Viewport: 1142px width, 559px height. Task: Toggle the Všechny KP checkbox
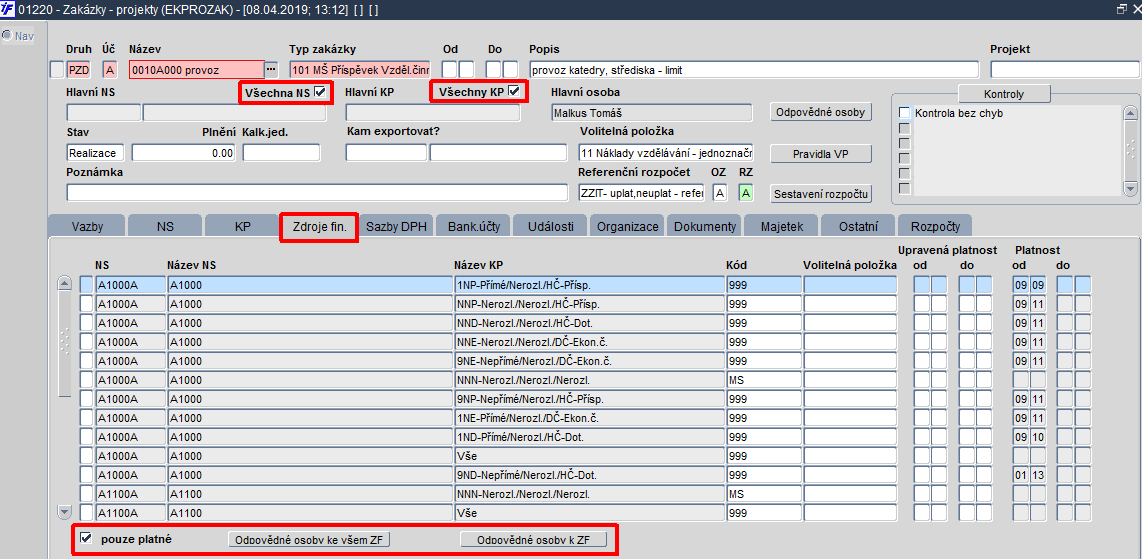pyautogui.click(x=514, y=92)
